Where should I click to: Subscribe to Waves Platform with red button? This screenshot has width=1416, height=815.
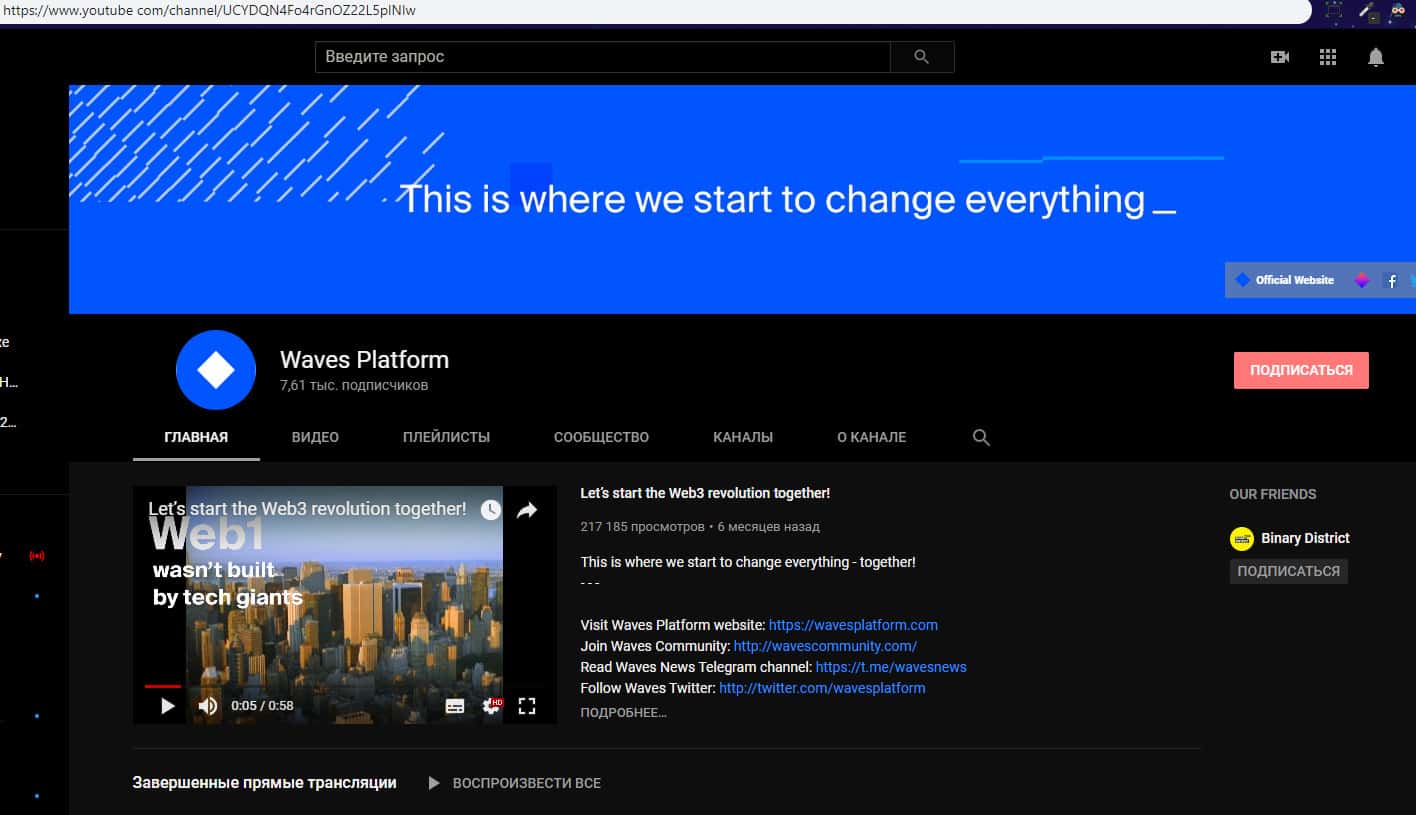(1300, 370)
